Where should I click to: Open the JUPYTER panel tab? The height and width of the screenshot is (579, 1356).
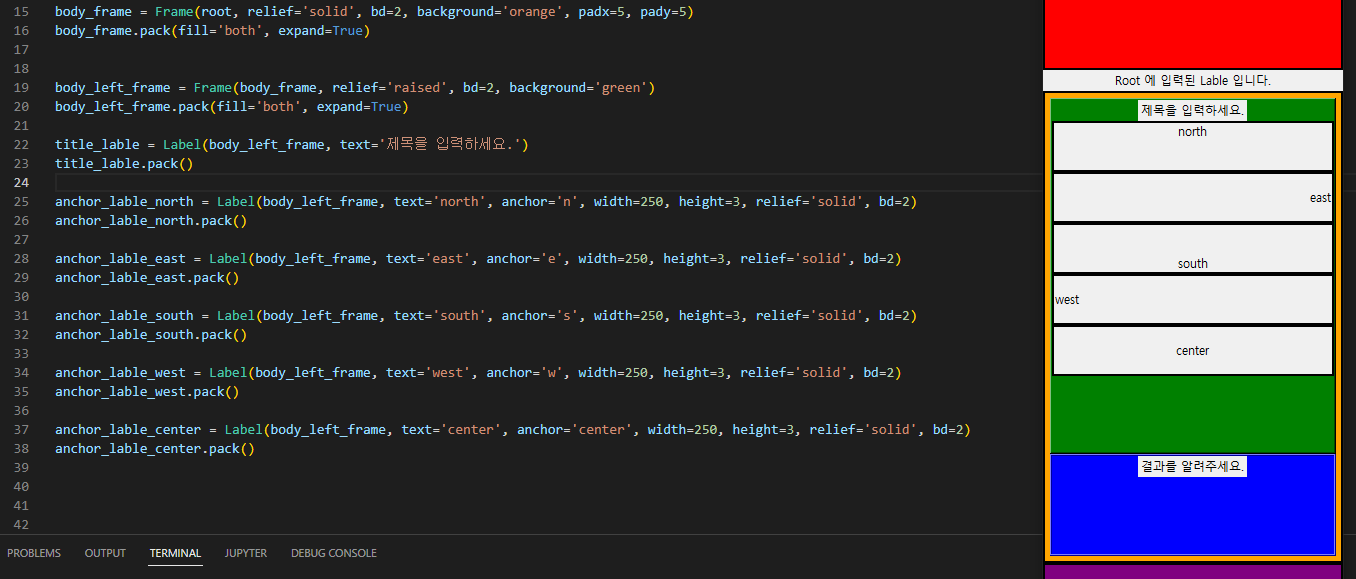click(x=246, y=553)
